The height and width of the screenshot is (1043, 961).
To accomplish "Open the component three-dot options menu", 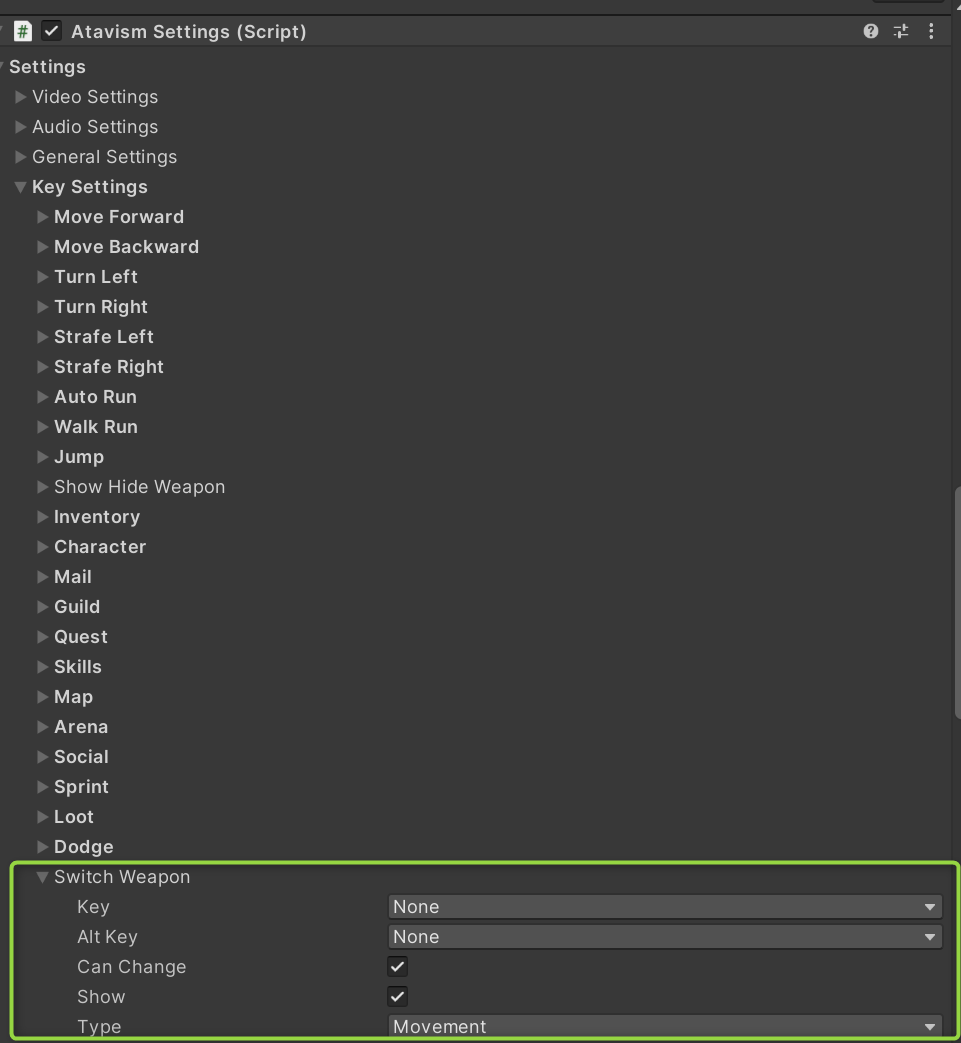I will 931,32.
